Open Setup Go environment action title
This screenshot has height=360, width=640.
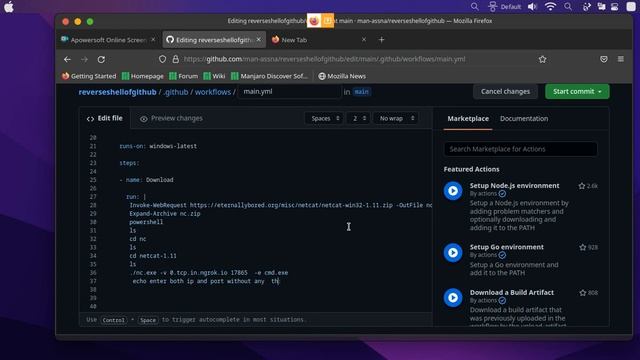507,247
